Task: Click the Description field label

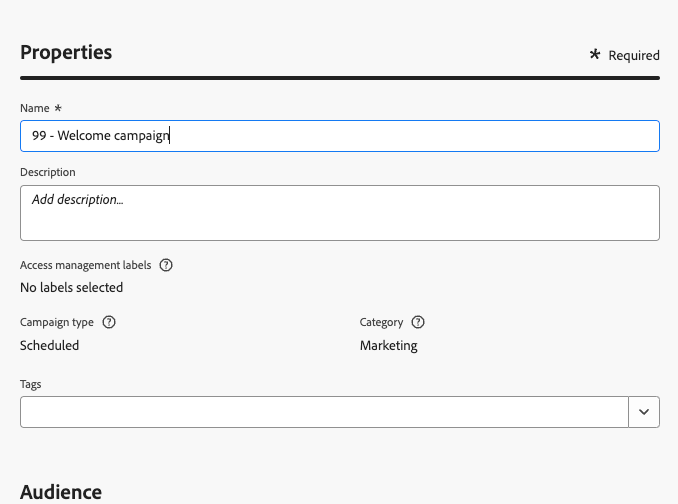Action: (x=47, y=172)
